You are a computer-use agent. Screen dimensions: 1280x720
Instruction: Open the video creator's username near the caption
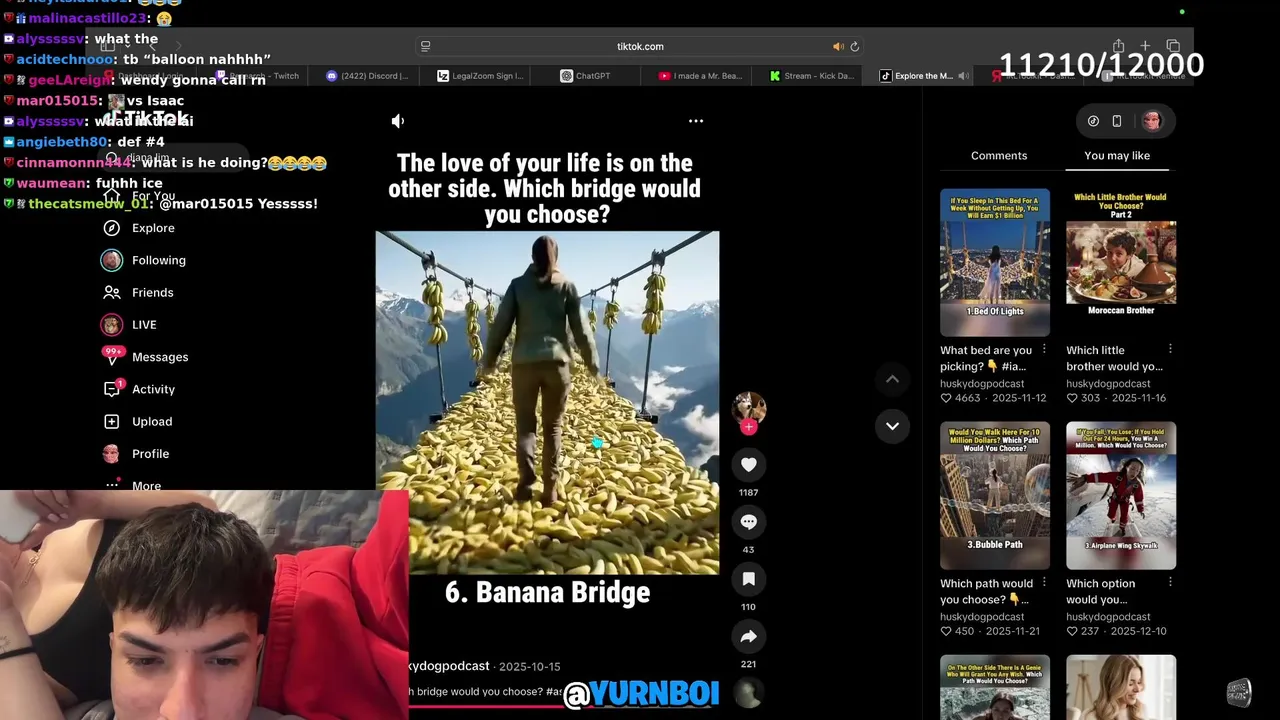[x=450, y=666]
